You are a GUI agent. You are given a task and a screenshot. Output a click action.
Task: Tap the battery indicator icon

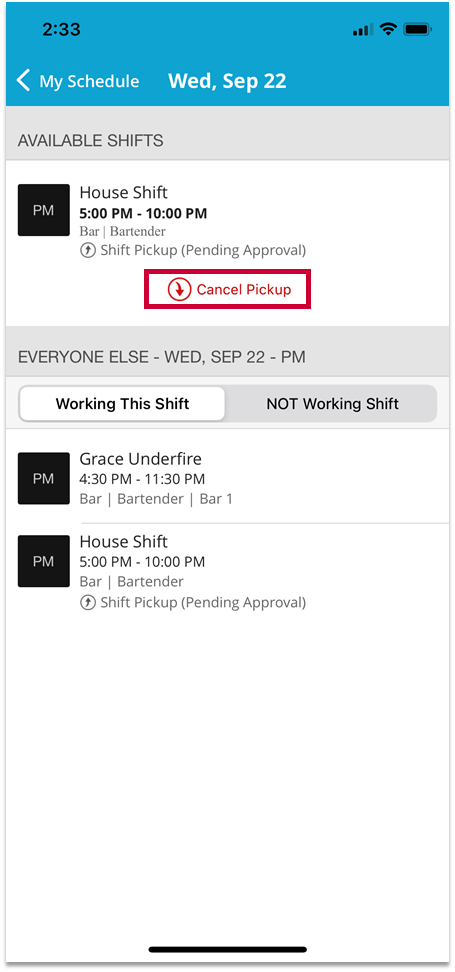pyautogui.click(x=417, y=29)
